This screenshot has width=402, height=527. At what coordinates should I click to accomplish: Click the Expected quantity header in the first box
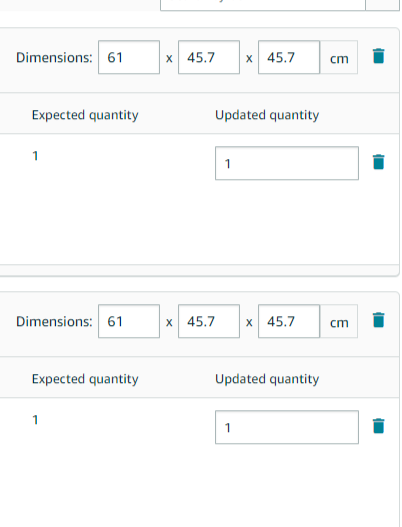[85, 115]
